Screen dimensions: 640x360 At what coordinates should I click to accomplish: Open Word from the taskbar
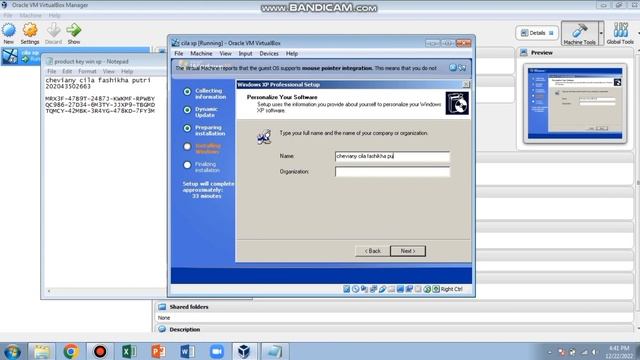tap(187, 351)
